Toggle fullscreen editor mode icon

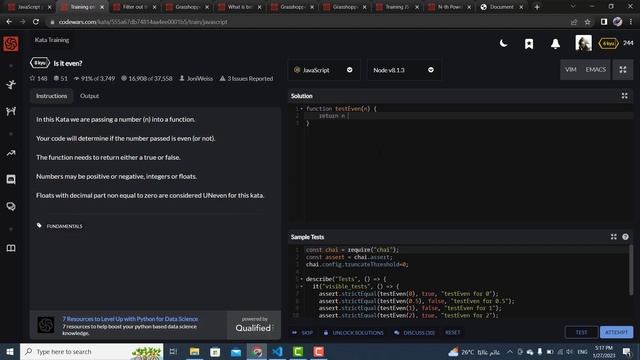(x=623, y=70)
